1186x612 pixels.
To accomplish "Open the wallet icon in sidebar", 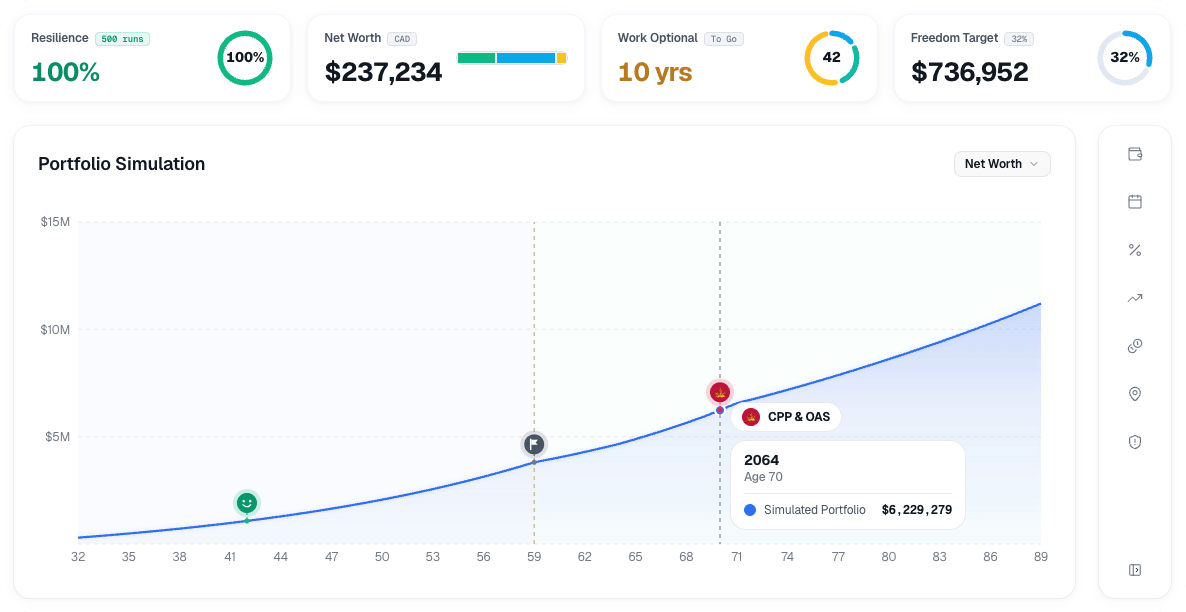I will point(1135,154).
